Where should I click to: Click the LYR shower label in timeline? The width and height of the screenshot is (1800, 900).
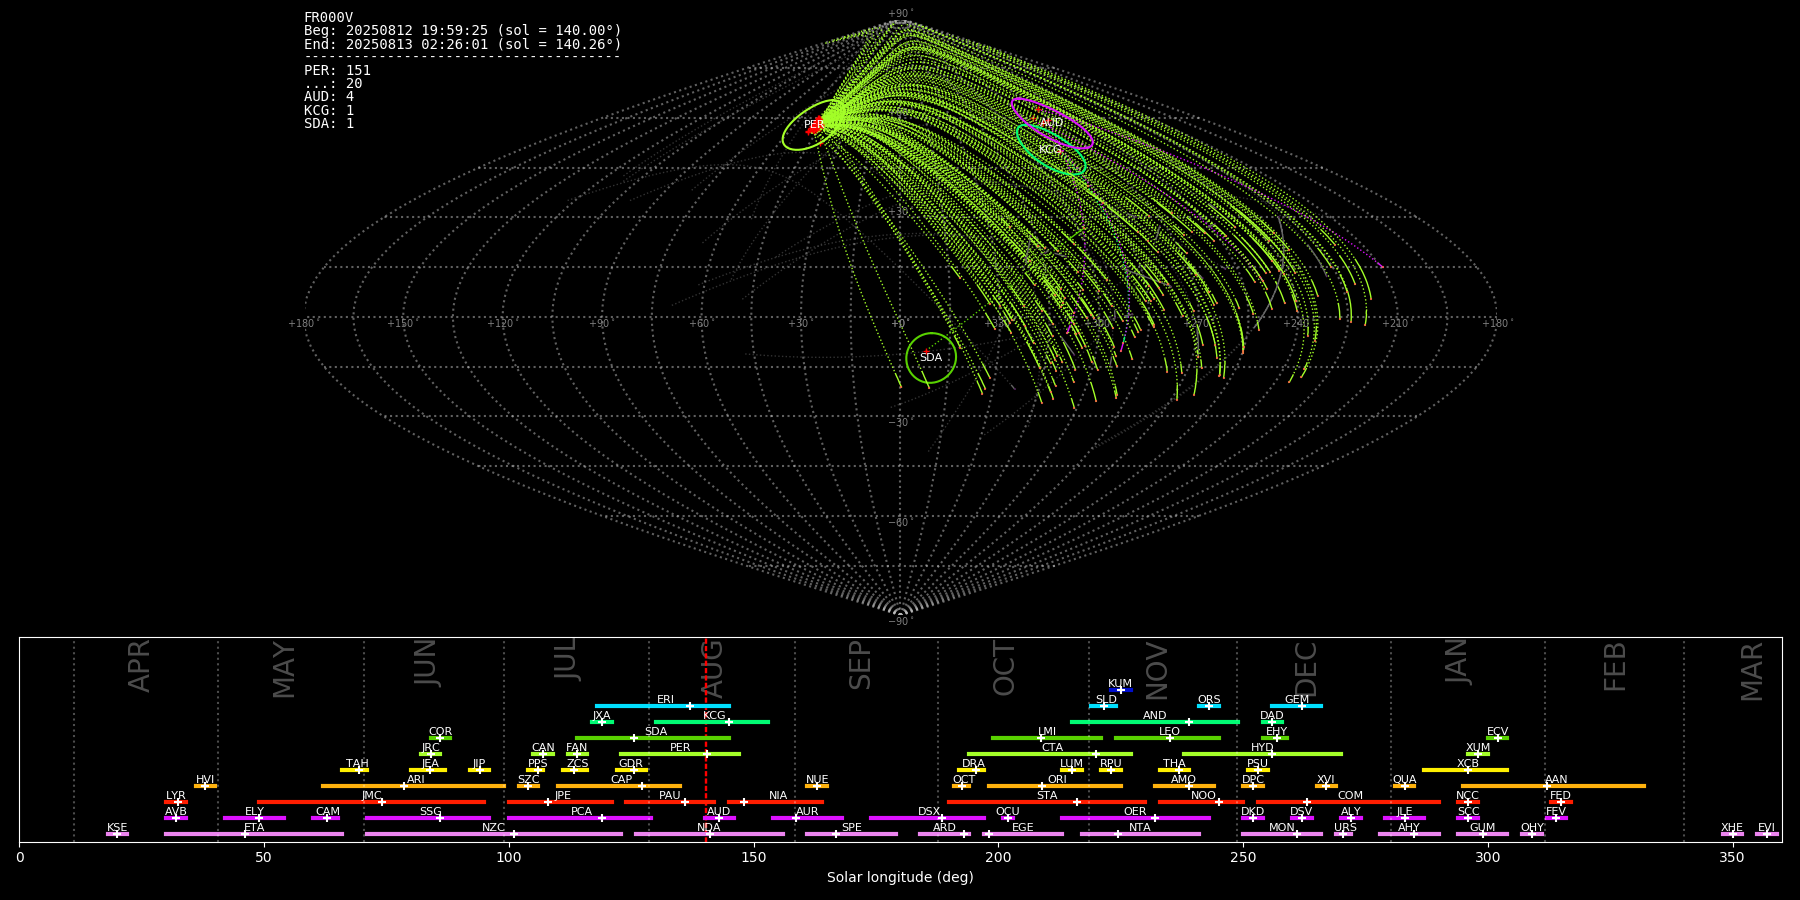pyautogui.click(x=176, y=796)
